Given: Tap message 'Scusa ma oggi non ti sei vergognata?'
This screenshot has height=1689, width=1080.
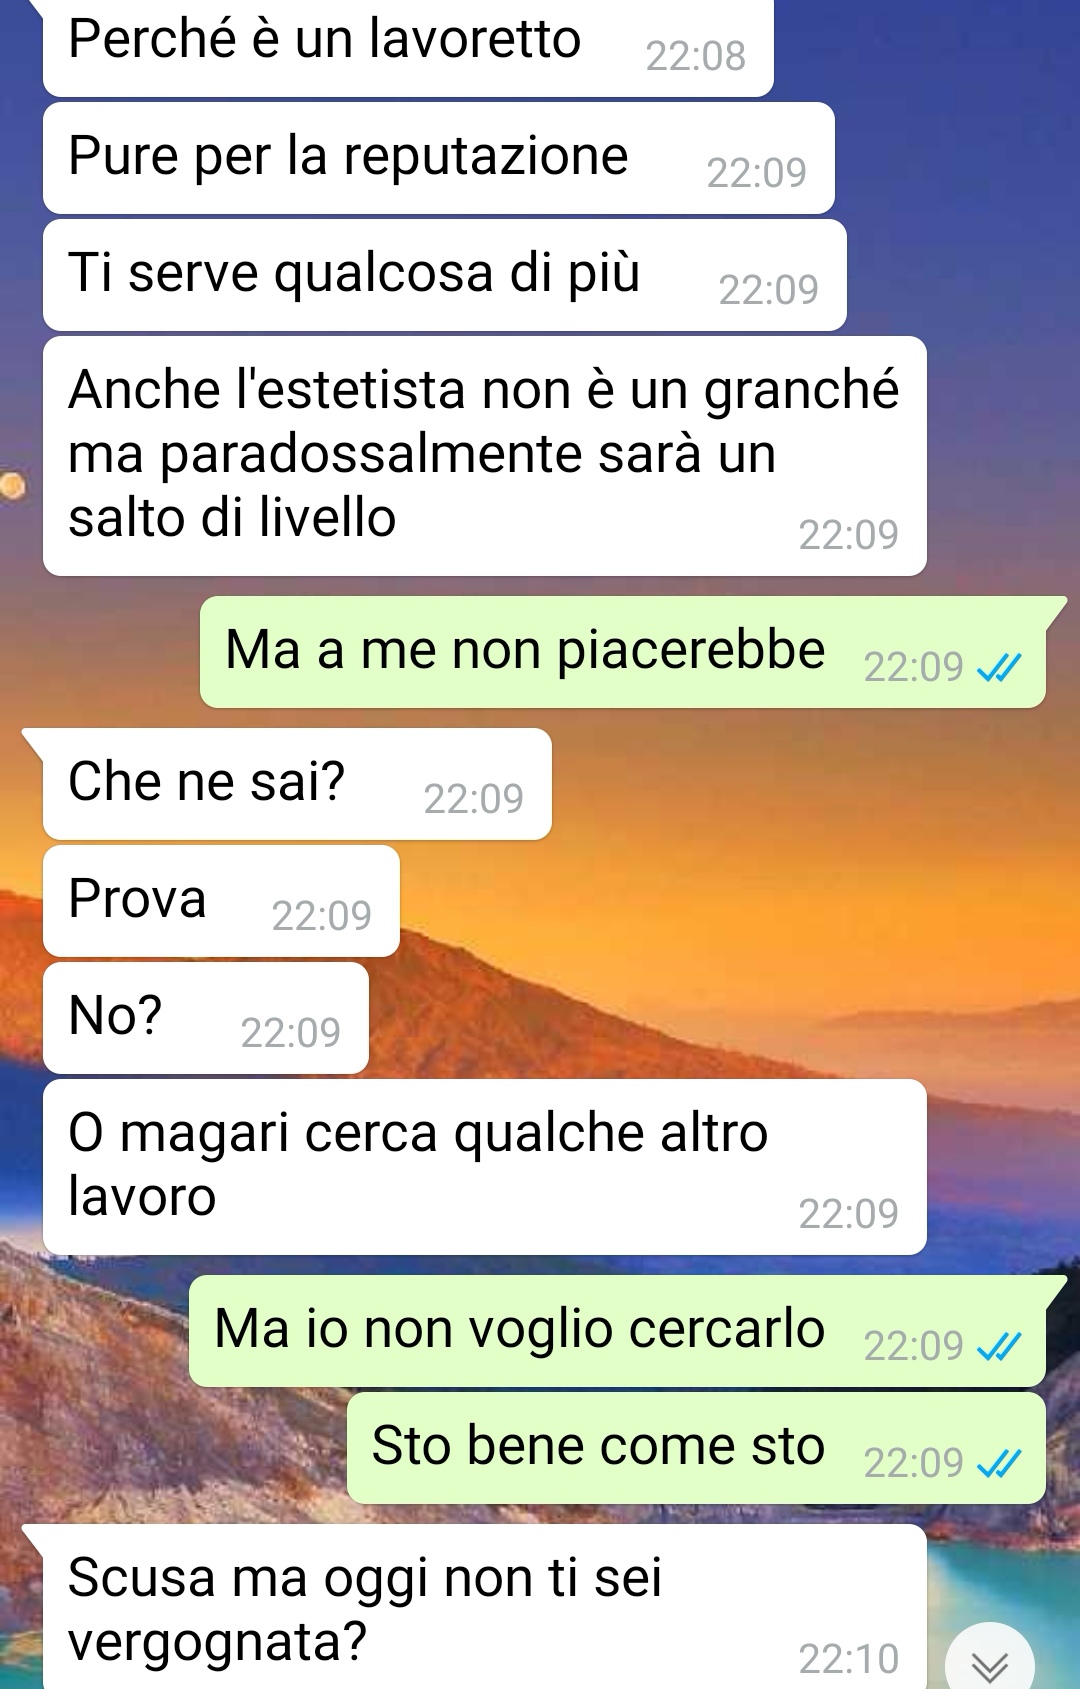Looking at the screenshot, I should tap(485, 1607).
